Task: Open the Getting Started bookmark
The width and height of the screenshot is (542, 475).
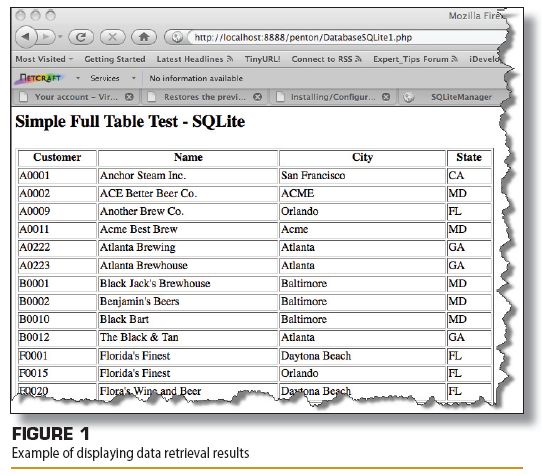Action: (x=115, y=59)
